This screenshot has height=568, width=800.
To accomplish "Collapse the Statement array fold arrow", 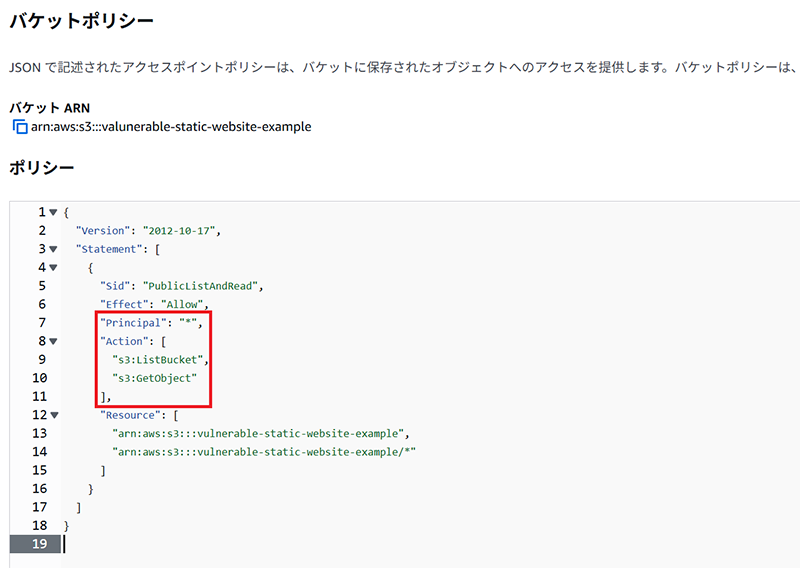I will (x=54, y=249).
